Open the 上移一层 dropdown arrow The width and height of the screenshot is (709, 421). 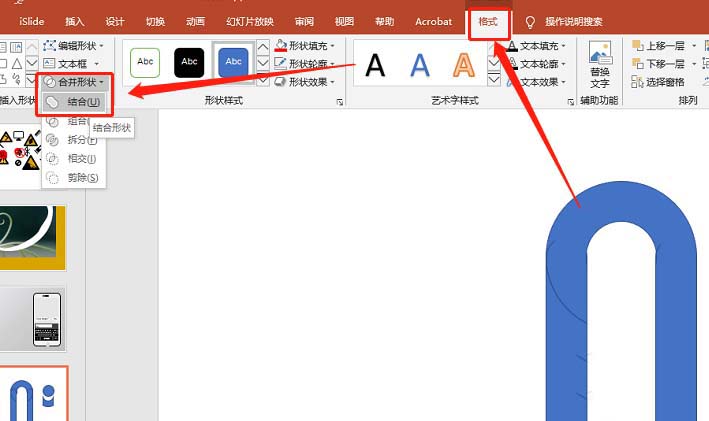(x=694, y=46)
